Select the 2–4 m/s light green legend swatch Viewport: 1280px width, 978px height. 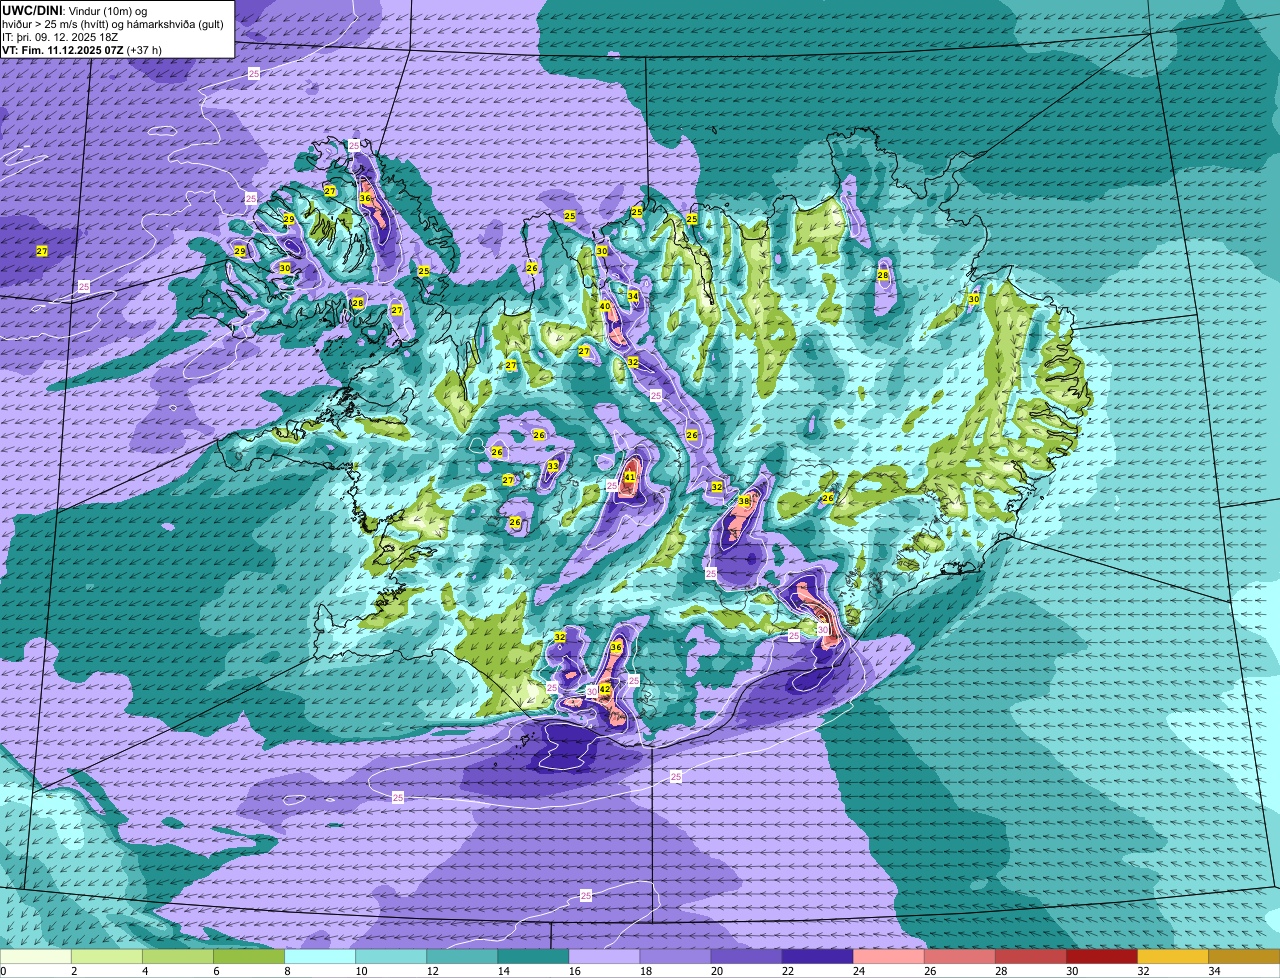(107, 957)
